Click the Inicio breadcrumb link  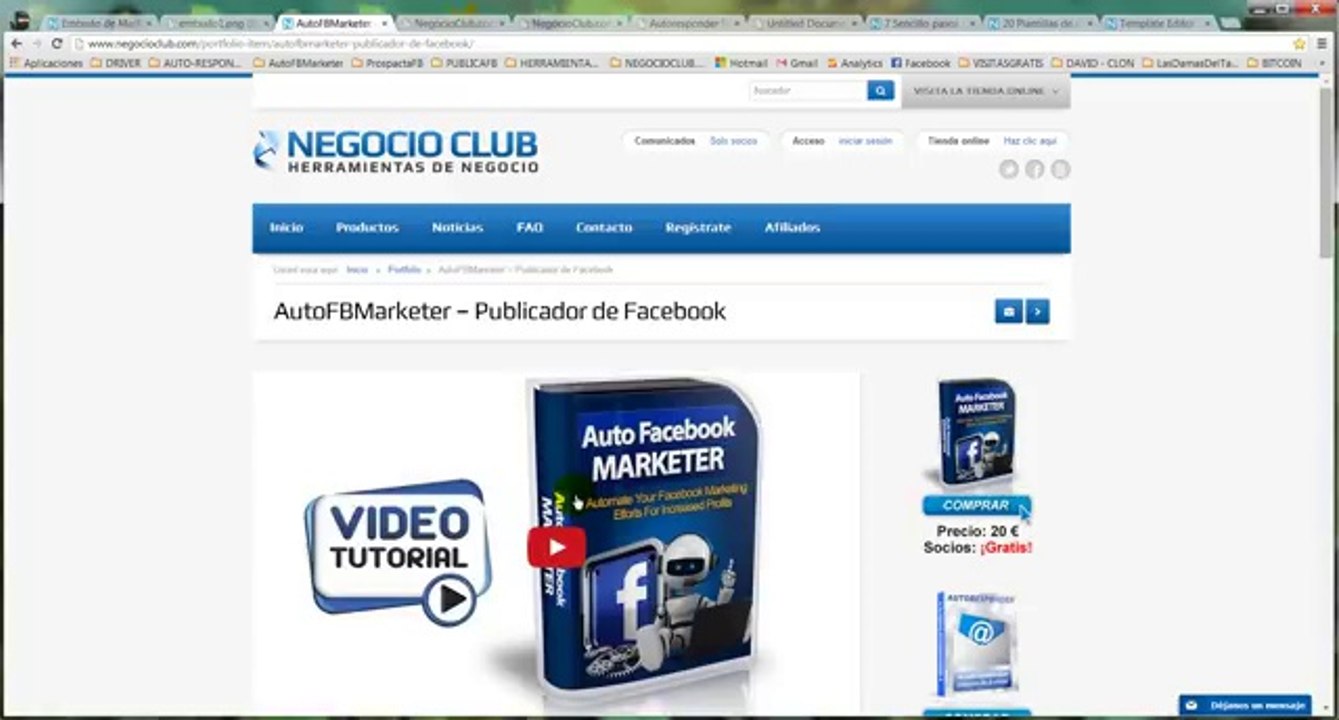pos(357,270)
